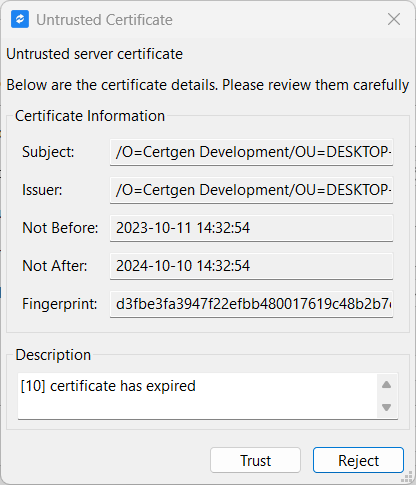Screen dimensions: 416x485
Task: Click the 'Untrusted server certificate' heading
Action: click(x=95, y=54)
